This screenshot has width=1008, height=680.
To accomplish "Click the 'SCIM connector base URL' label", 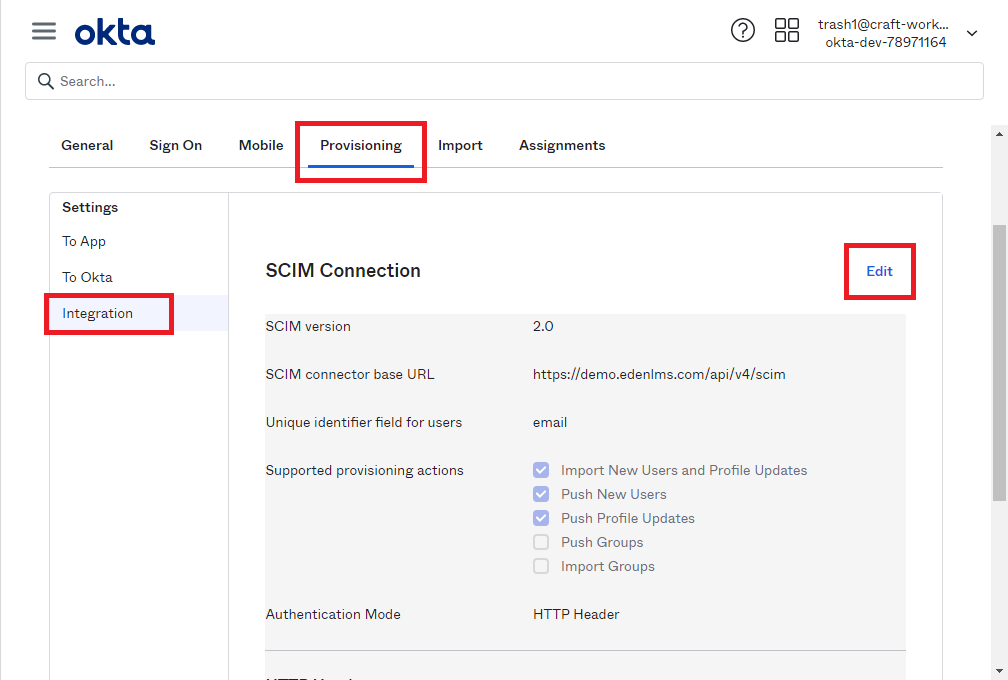I will [x=350, y=374].
